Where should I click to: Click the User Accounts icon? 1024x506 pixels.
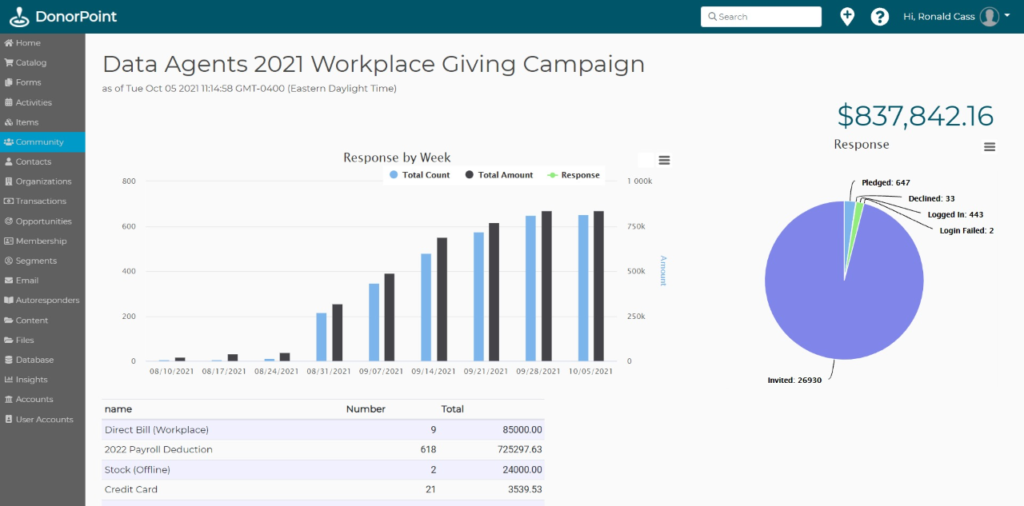[8, 419]
